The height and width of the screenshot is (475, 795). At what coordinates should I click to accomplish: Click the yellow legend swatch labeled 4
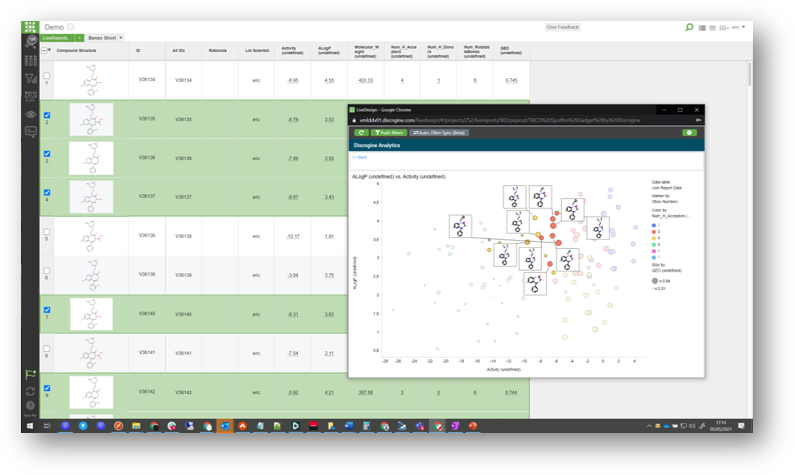coord(654,238)
